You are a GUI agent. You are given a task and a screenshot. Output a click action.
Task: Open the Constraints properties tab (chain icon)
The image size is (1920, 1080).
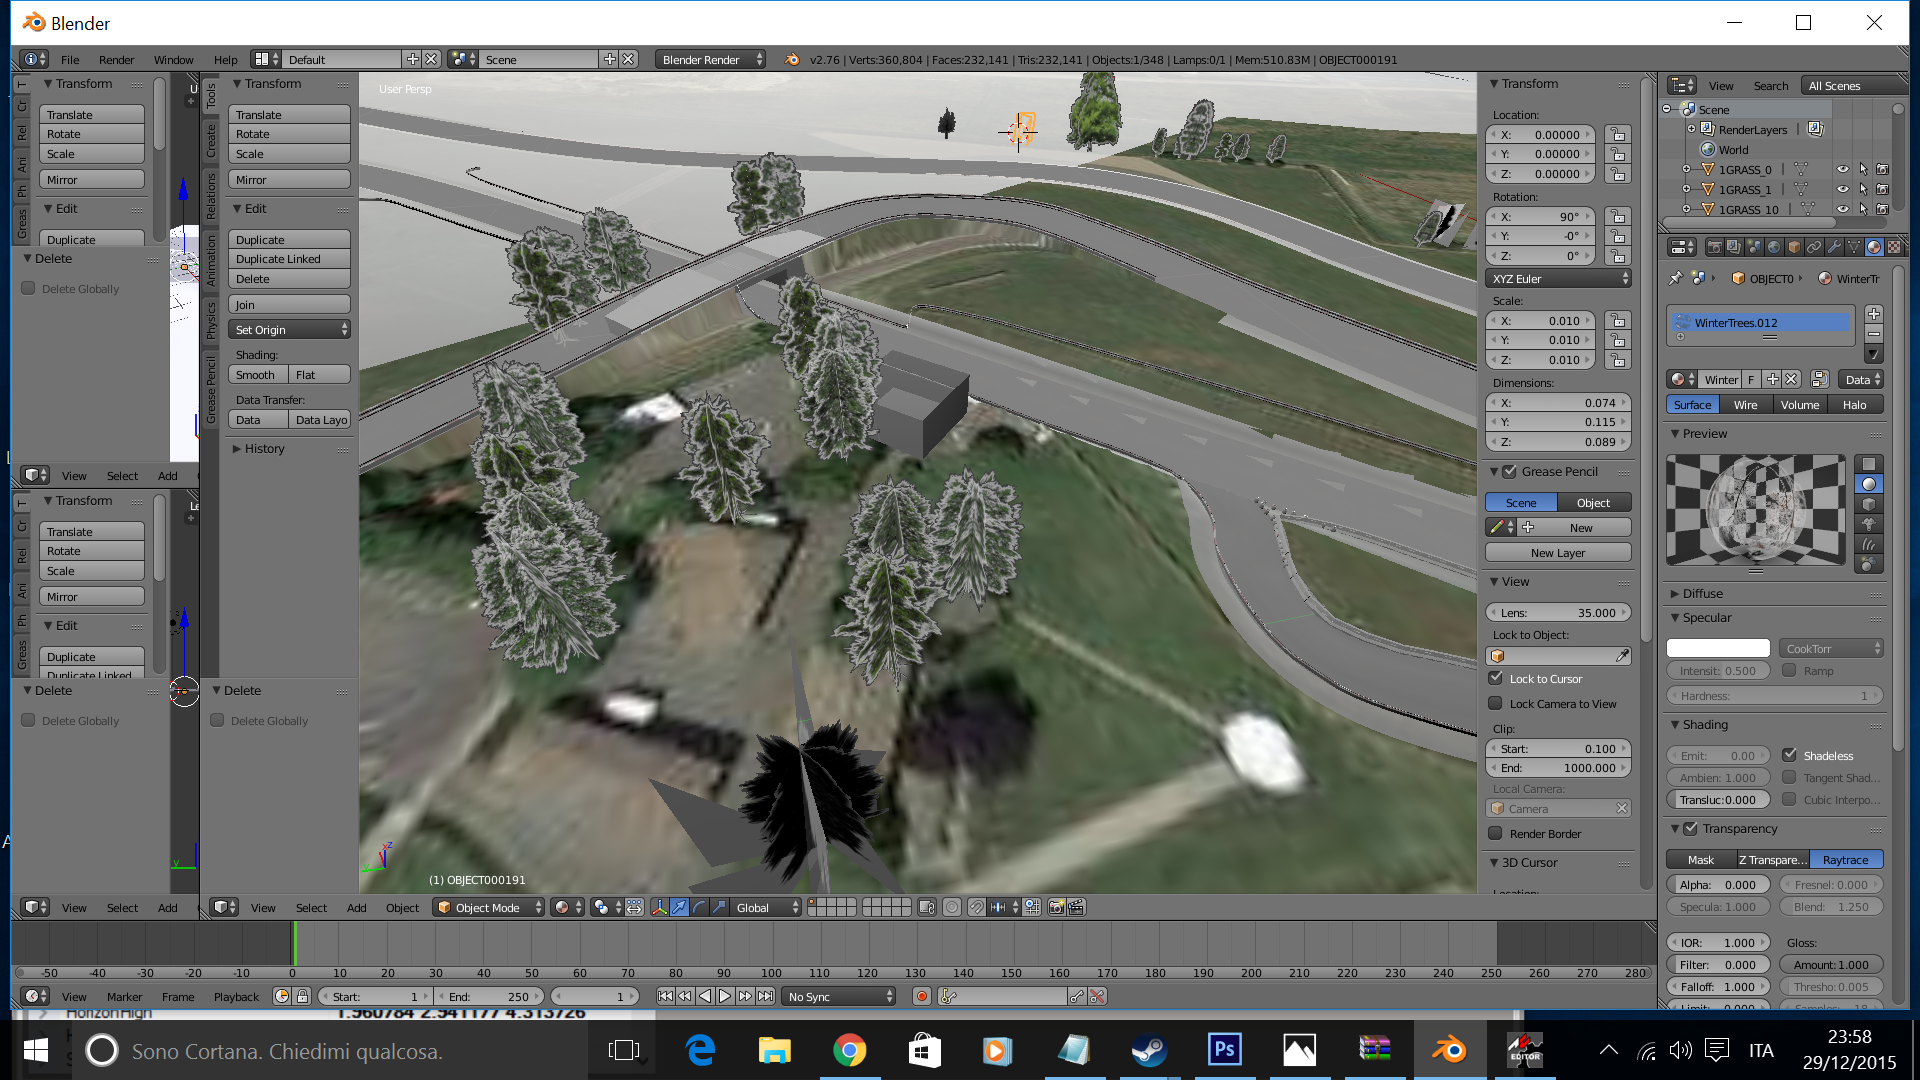[x=1814, y=247]
